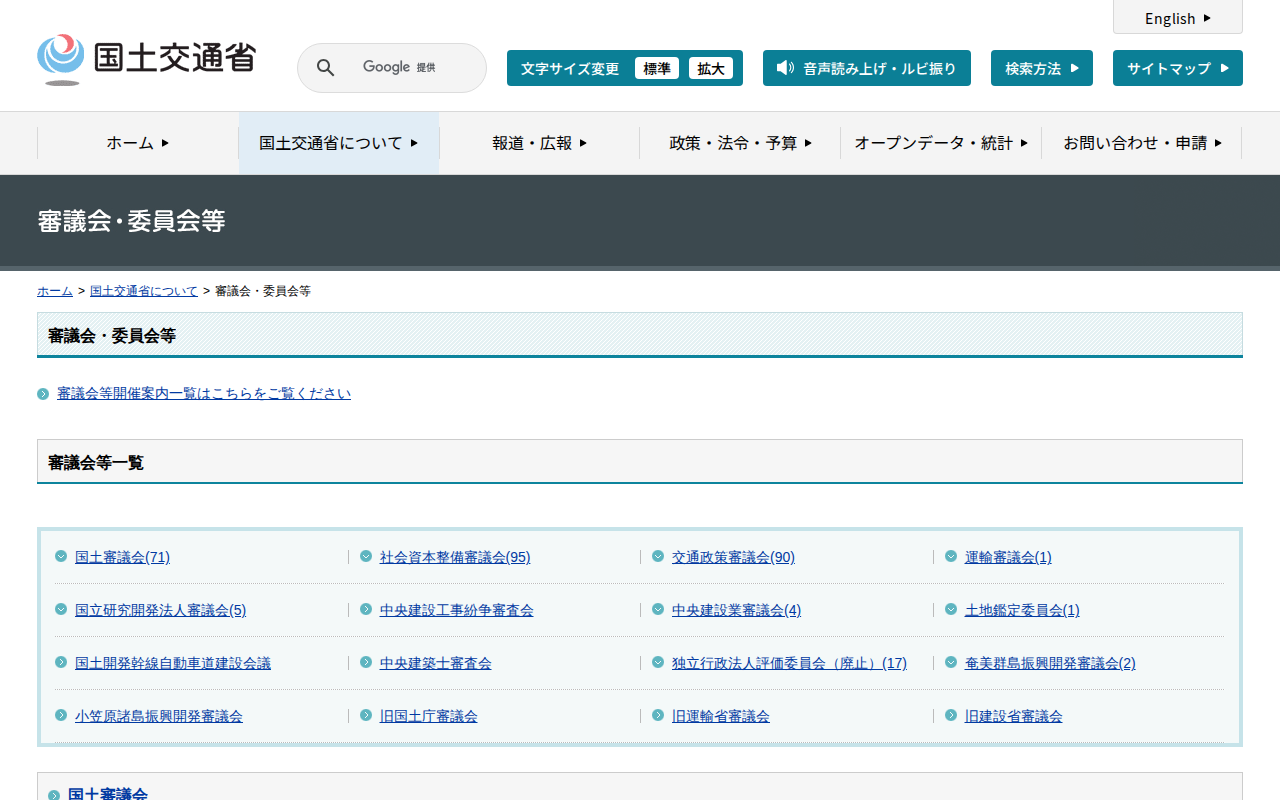Viewport: 1280px width, 800px height.
Task: Click the circle icon beside 社会資本整備審議会(95)
Action: pyautogui.click(x=366, y=556)
